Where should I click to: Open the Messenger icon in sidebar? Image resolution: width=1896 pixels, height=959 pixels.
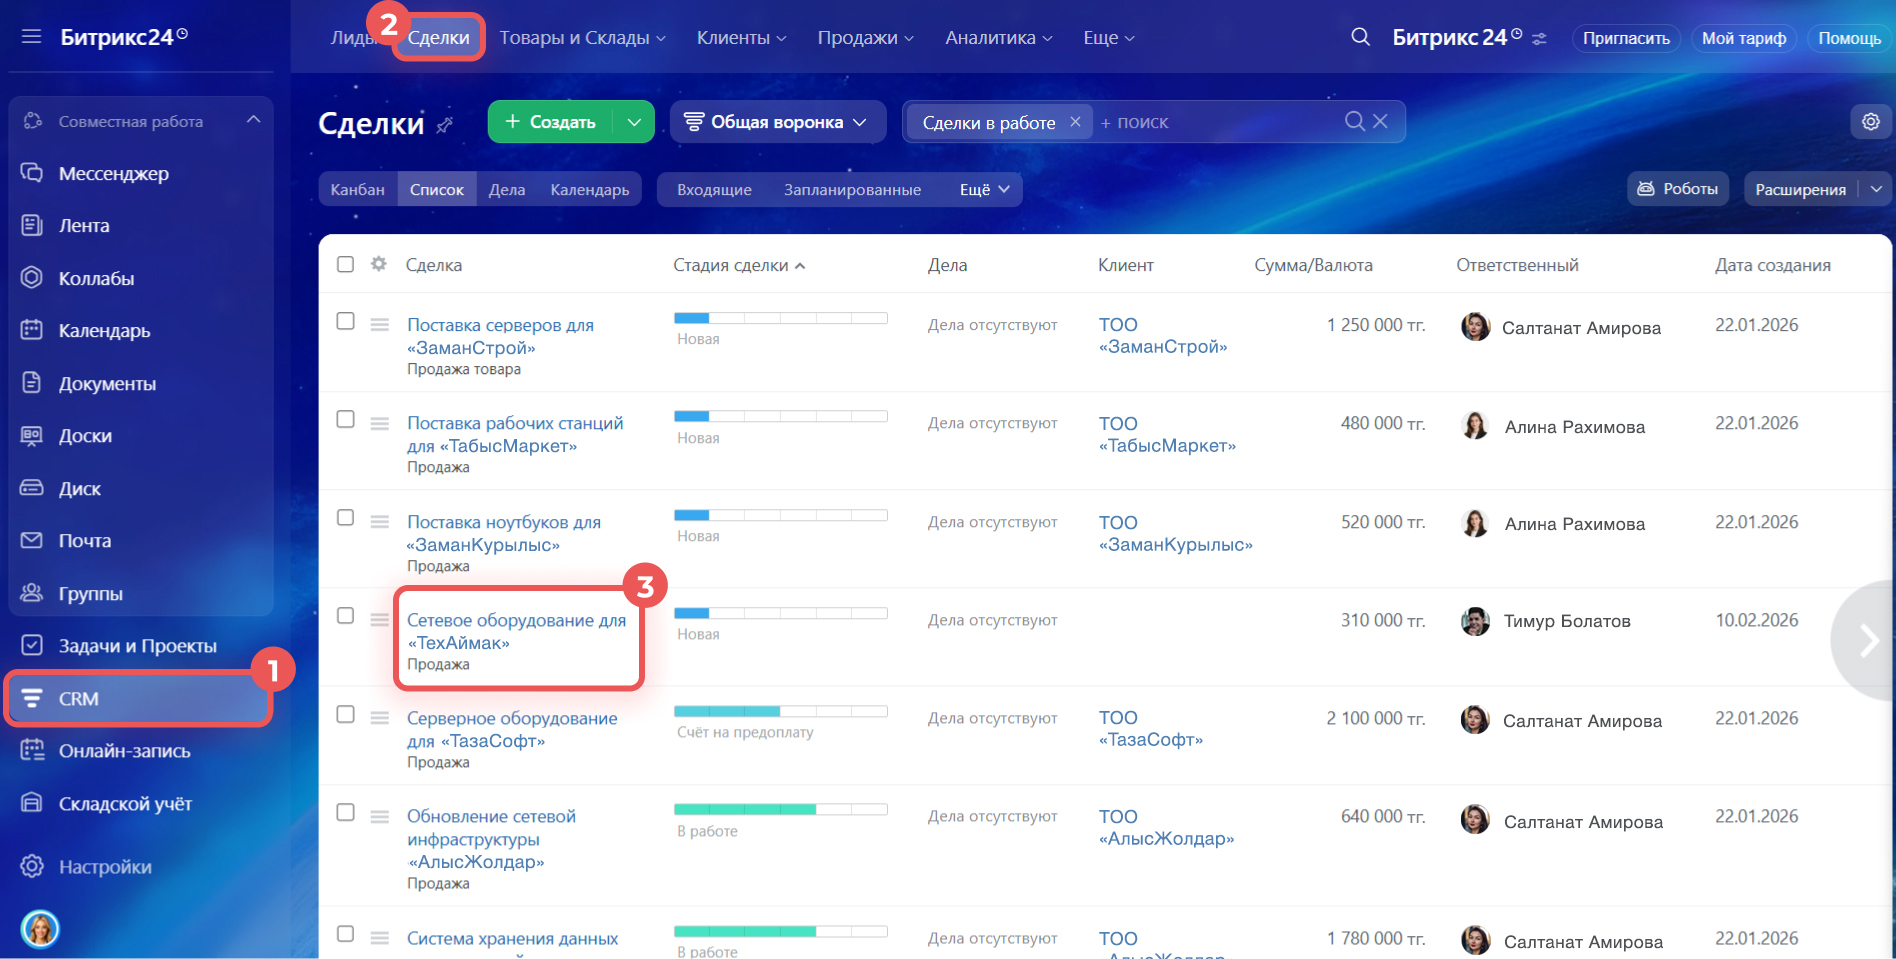pyautogui.click(x=32, y=173)
